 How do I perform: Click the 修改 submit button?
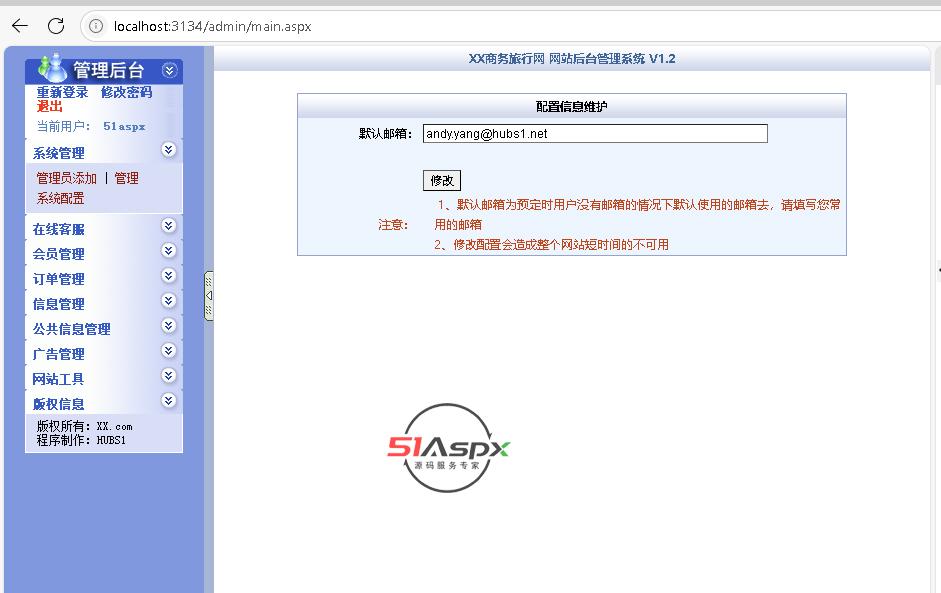point(442,180)
